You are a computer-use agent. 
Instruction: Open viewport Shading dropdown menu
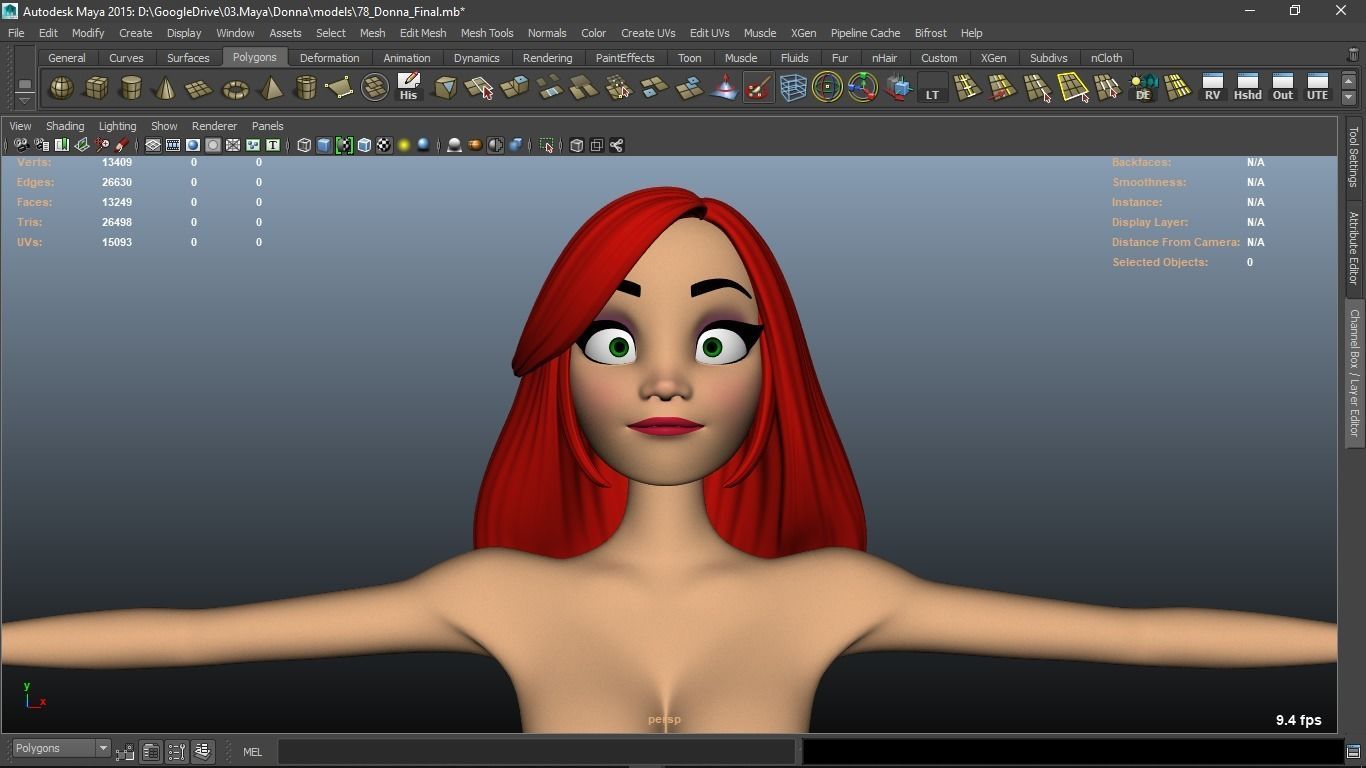pyautogui.click(x=65, y=126)
